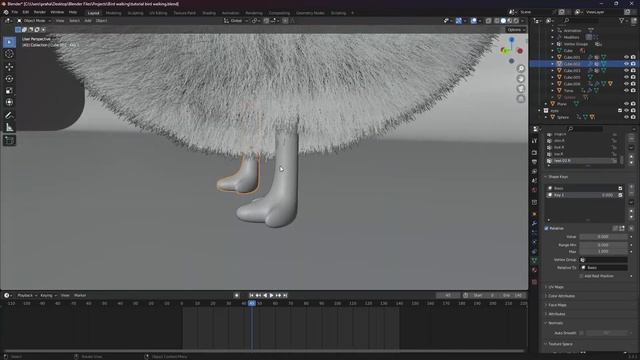Viewport: 640px width, 360px height.
Task: Open the timeline Marker menu
Action: (80, 295)
